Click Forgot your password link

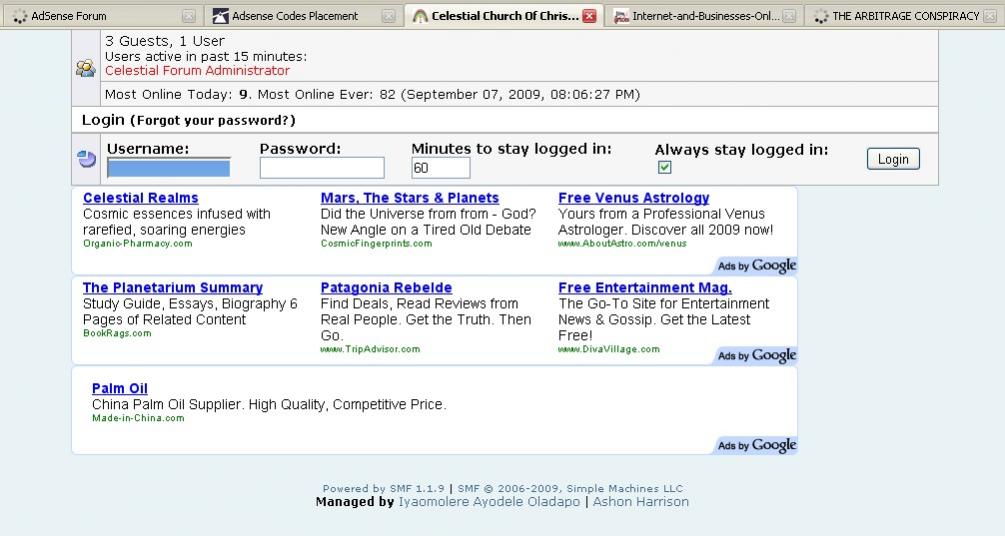tap(215, 121)
